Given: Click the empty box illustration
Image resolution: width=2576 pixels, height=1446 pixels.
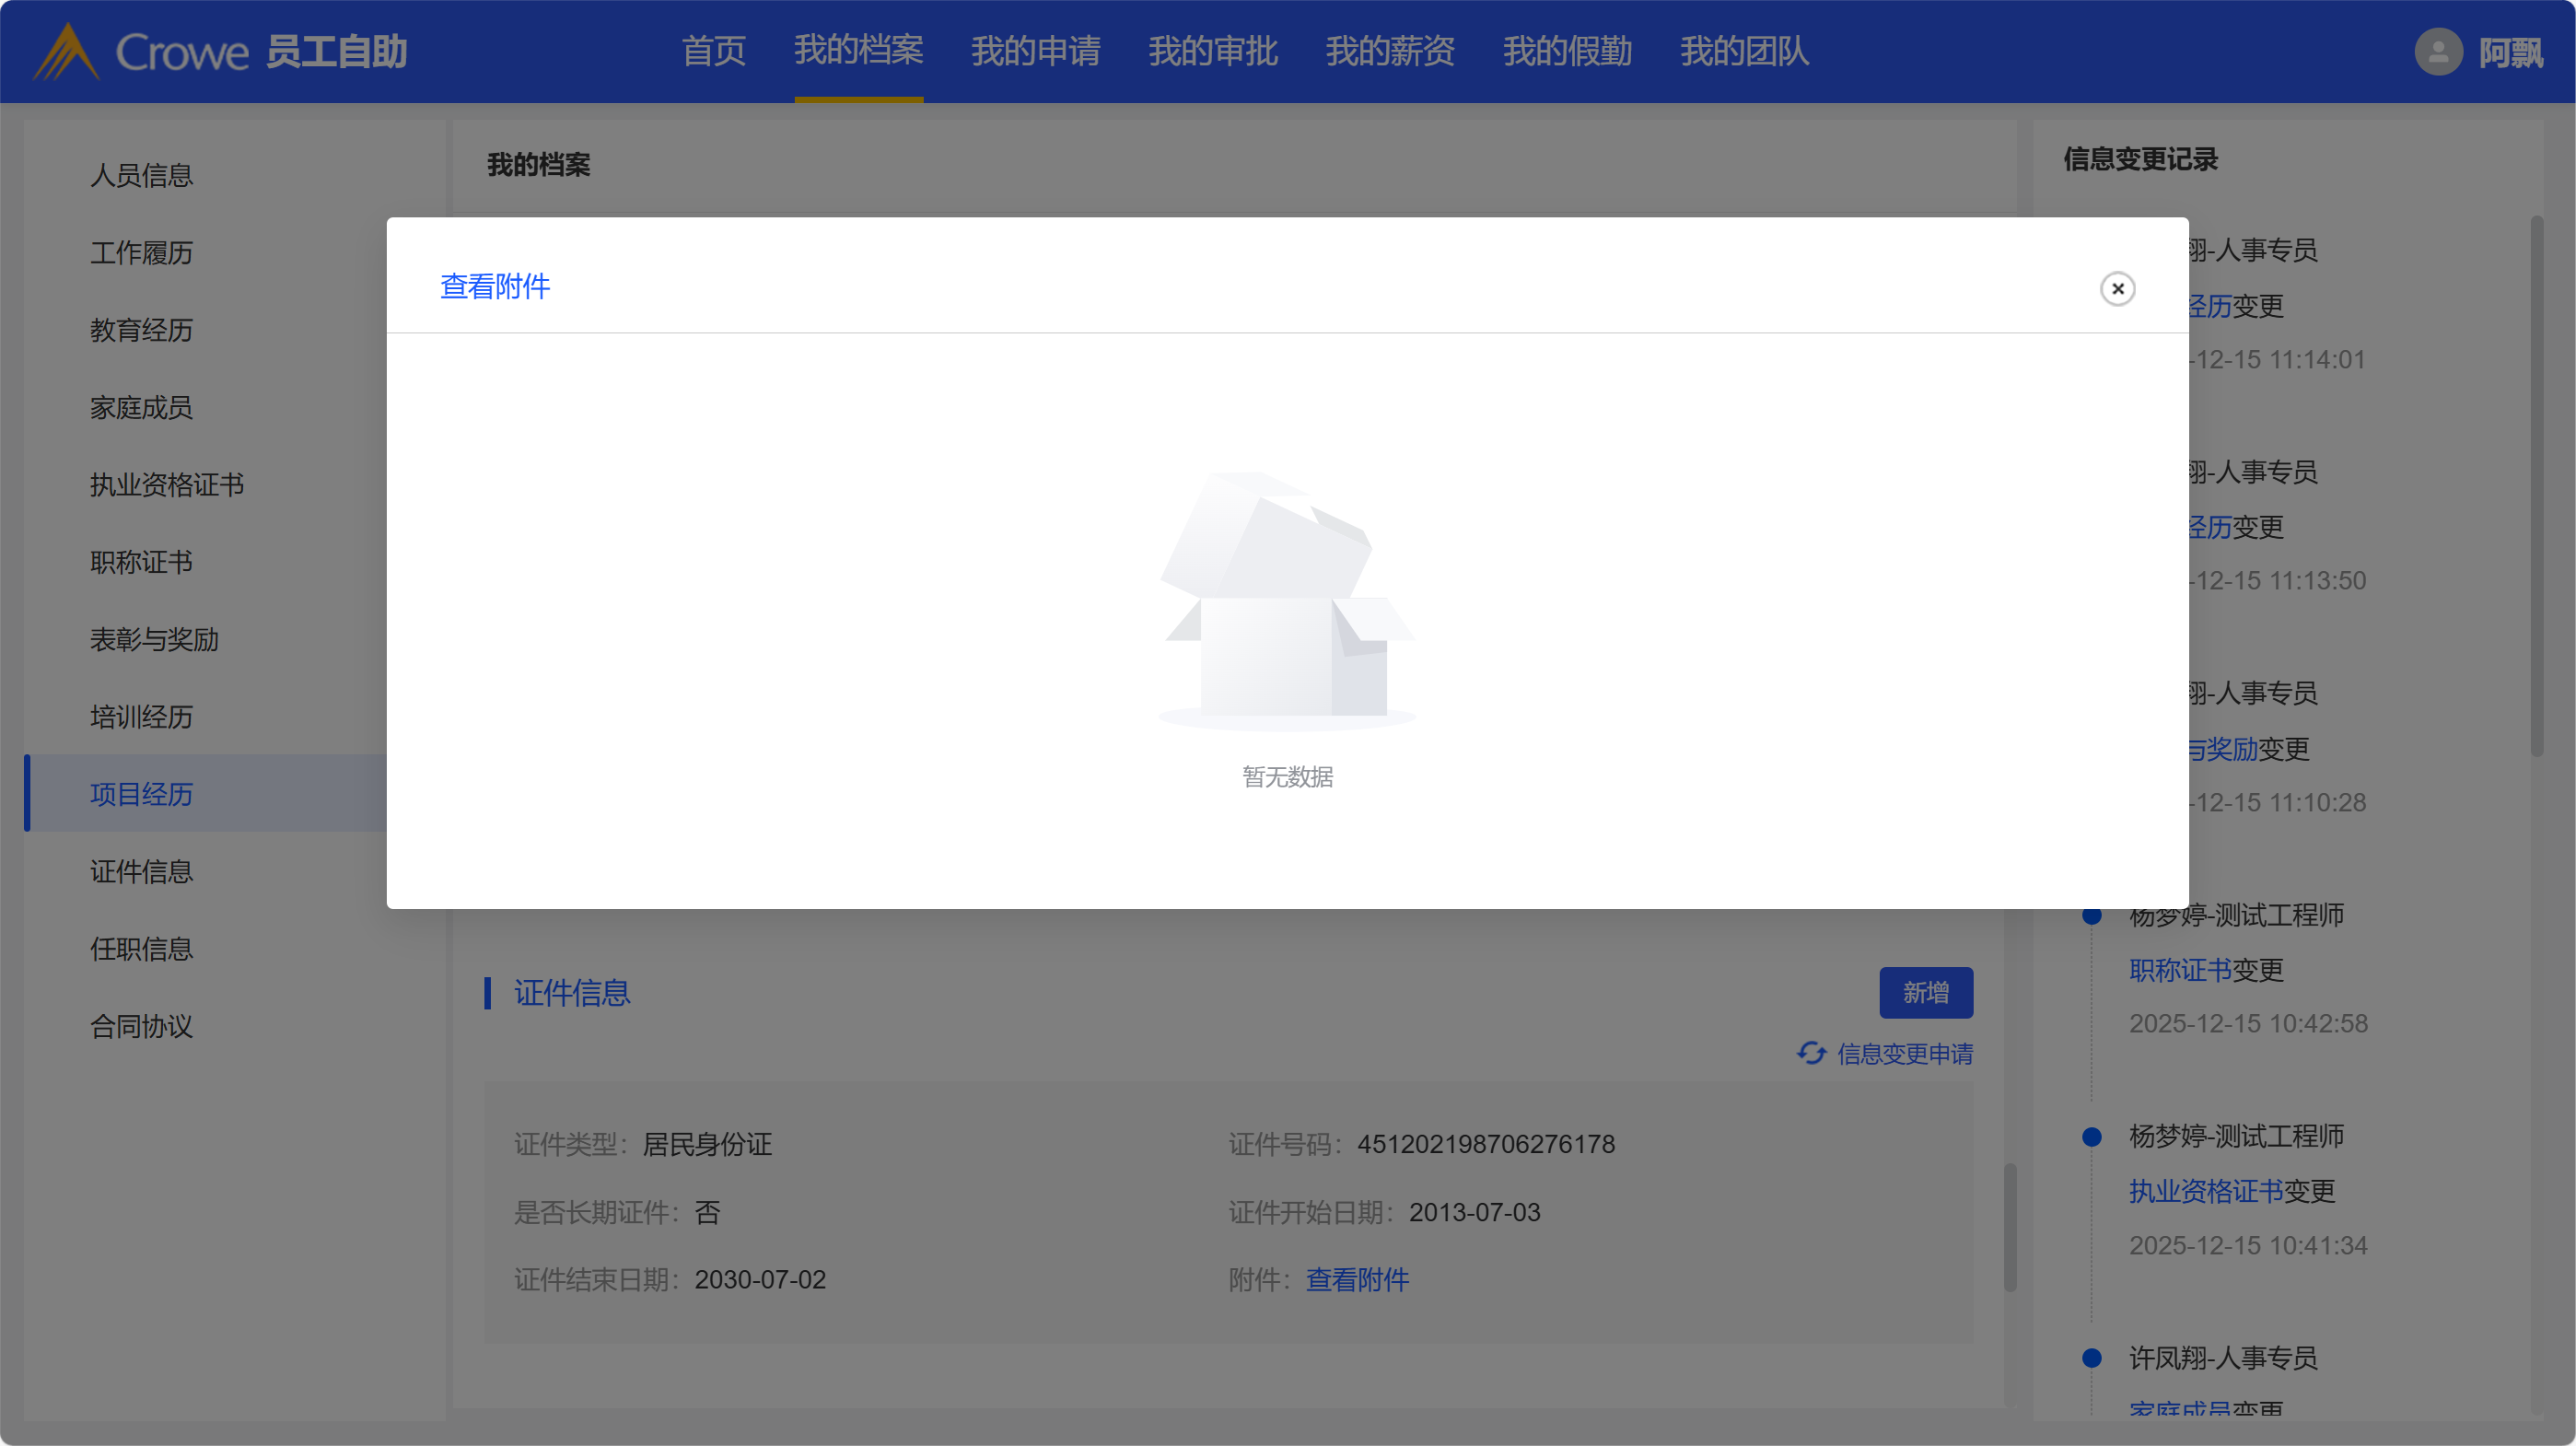Looking at the screenshot, I should [1286, 600].
